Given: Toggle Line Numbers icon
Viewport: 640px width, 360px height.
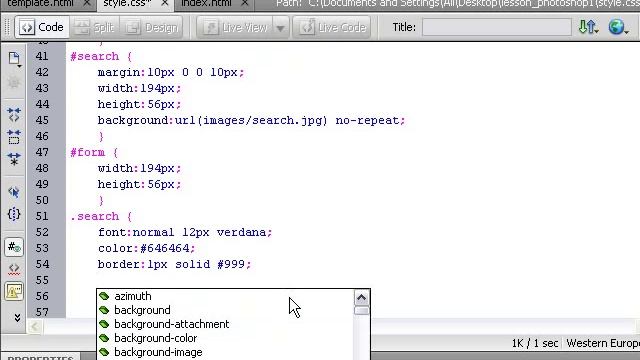Looking at the screenshot, I should 14,247.
